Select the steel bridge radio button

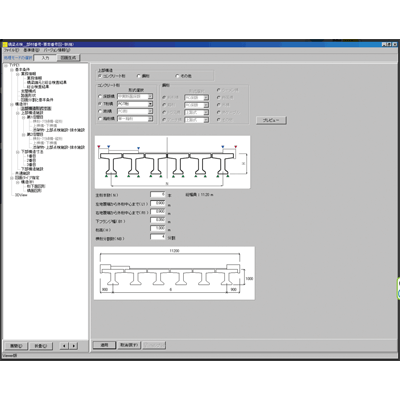139,76
